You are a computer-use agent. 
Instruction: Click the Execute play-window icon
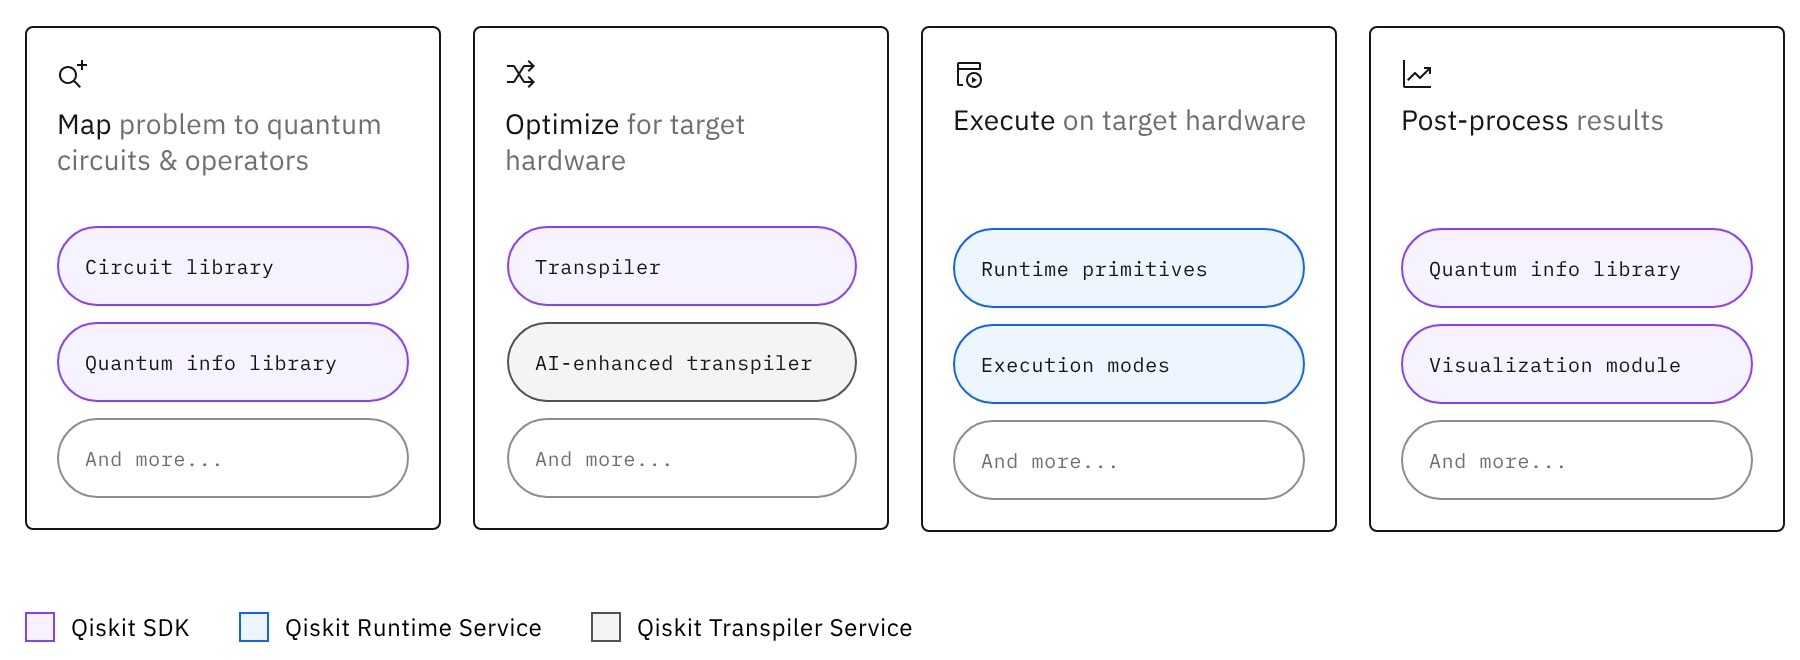(969, 75)
